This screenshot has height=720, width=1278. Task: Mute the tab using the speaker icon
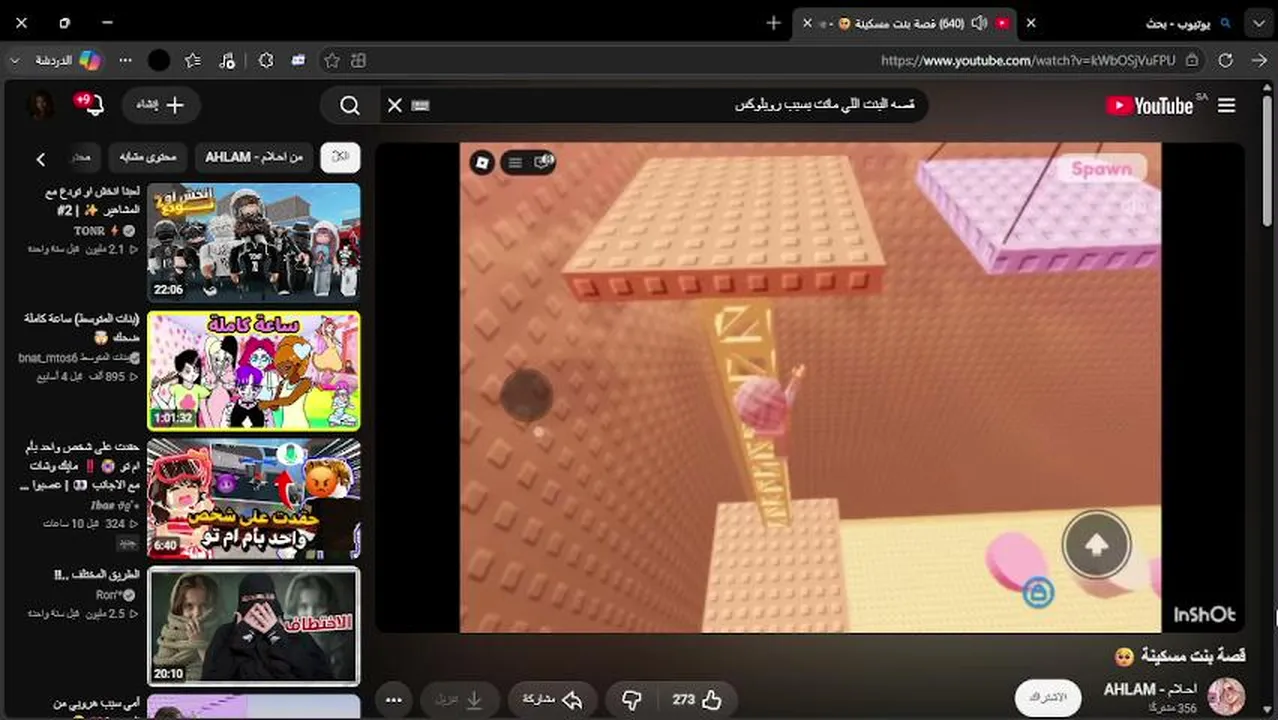(978, 23)
